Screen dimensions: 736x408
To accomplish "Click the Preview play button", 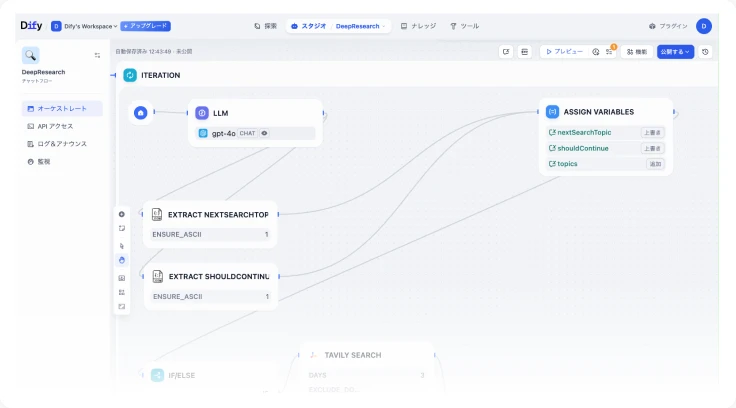I will pyautogui.click(x=565, y=52).
